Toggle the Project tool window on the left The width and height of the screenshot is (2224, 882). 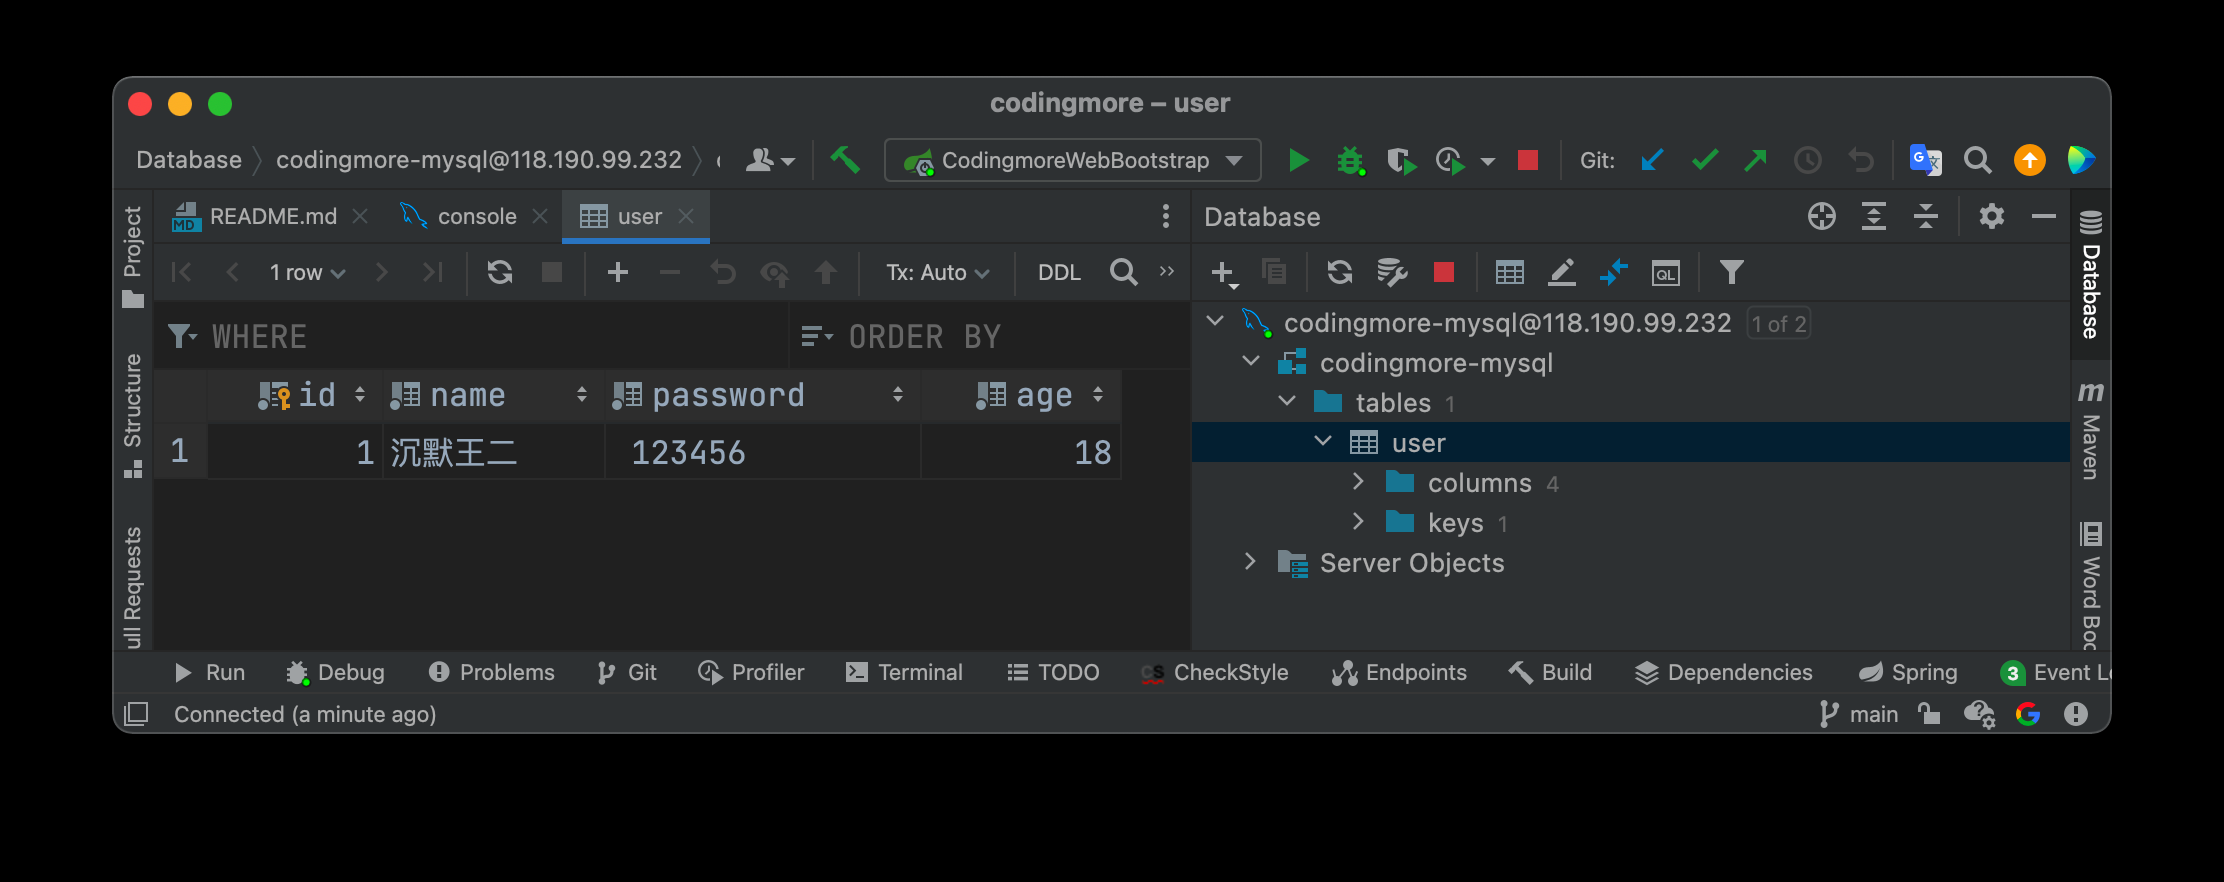[133, 256]
